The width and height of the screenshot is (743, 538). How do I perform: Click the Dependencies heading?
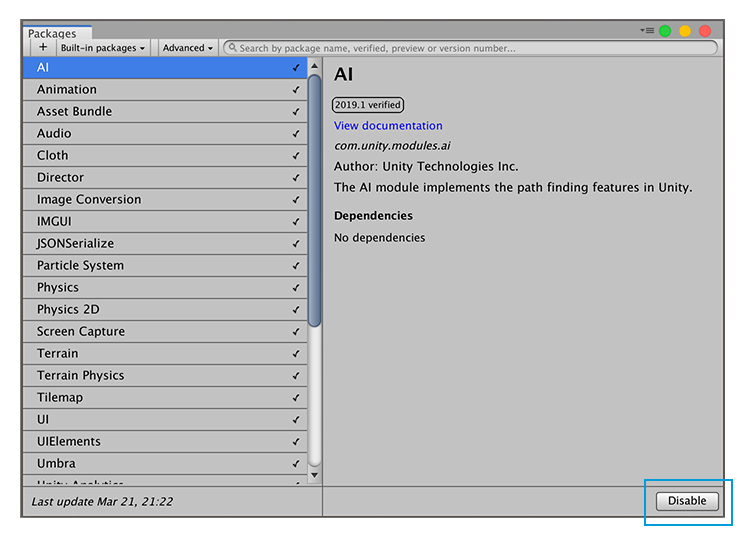(x=373, y=216)
